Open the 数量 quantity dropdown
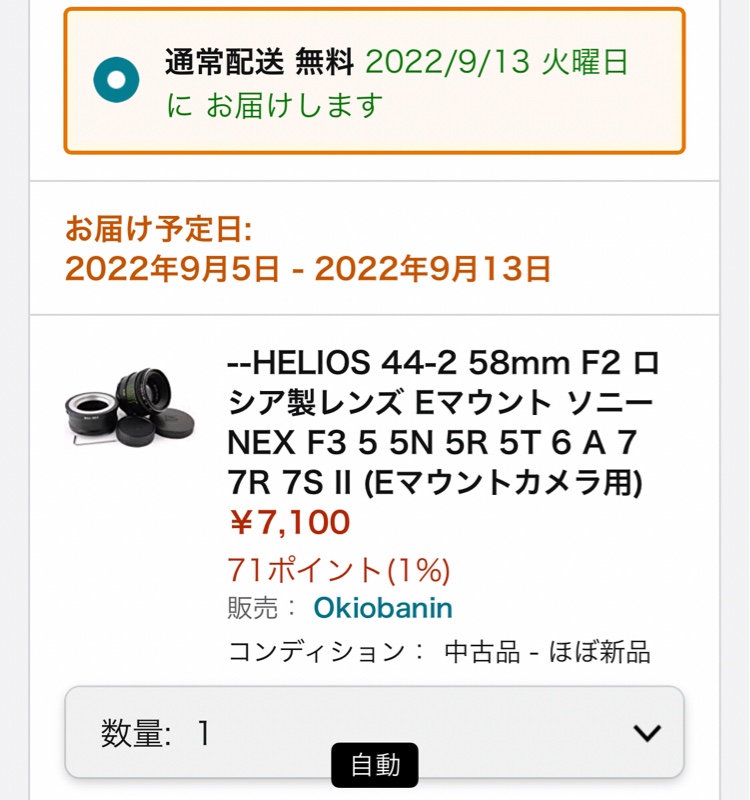The width and height of the screenshot is (750, 800). pyautogui.click(x=374, y=733)
